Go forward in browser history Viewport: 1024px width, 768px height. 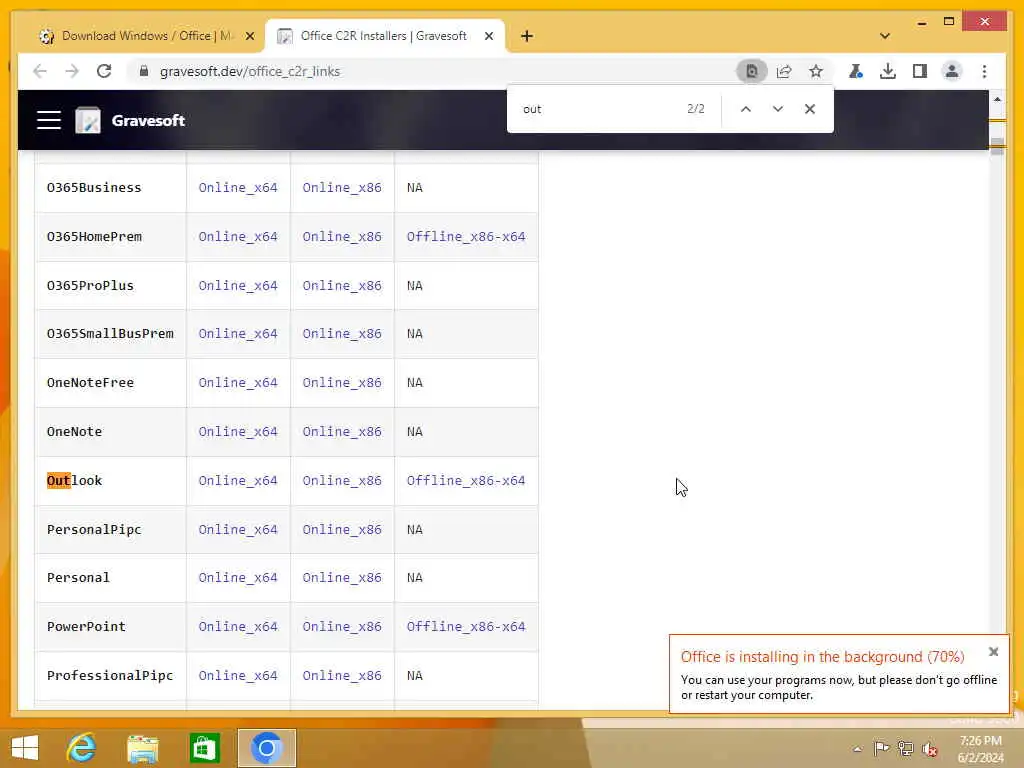point(72,71)
